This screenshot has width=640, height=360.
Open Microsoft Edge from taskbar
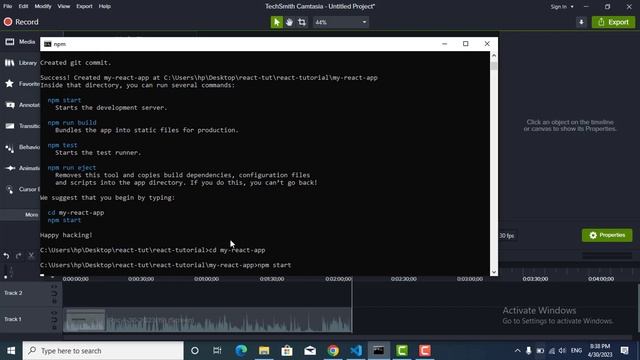click(241, 351)
